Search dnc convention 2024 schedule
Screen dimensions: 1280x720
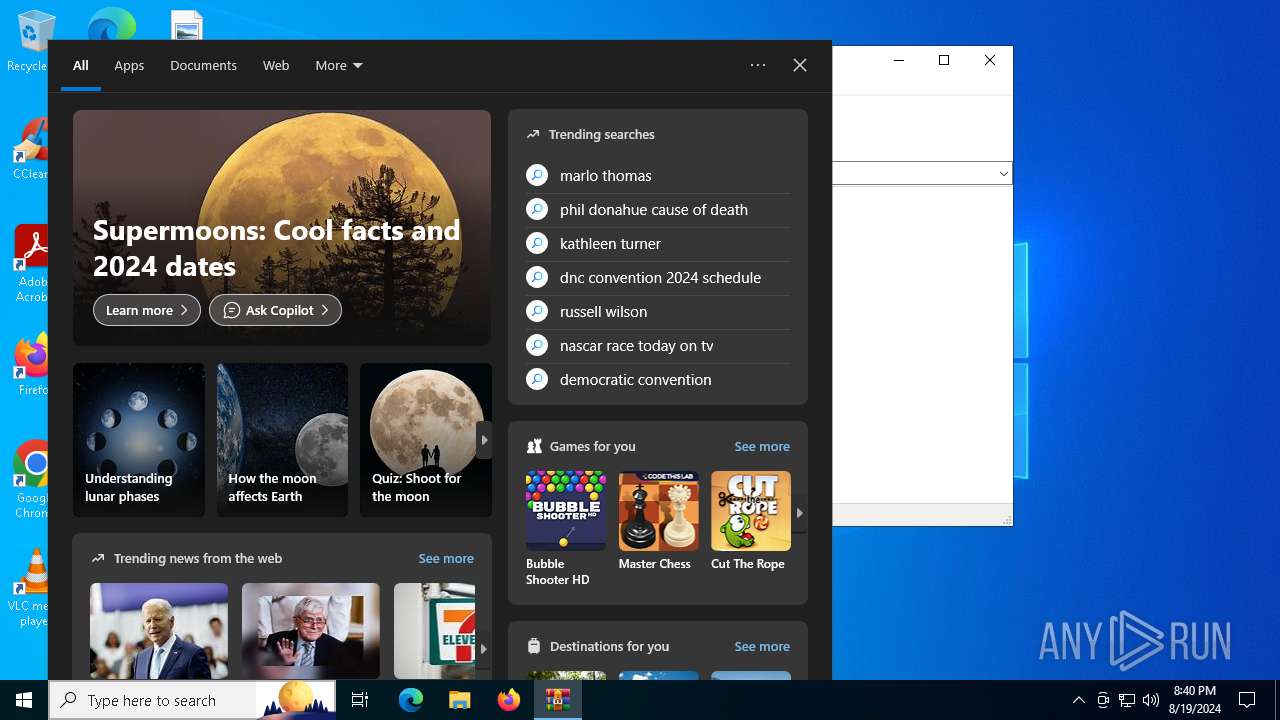pyautogui.click(x=660, y=277)
